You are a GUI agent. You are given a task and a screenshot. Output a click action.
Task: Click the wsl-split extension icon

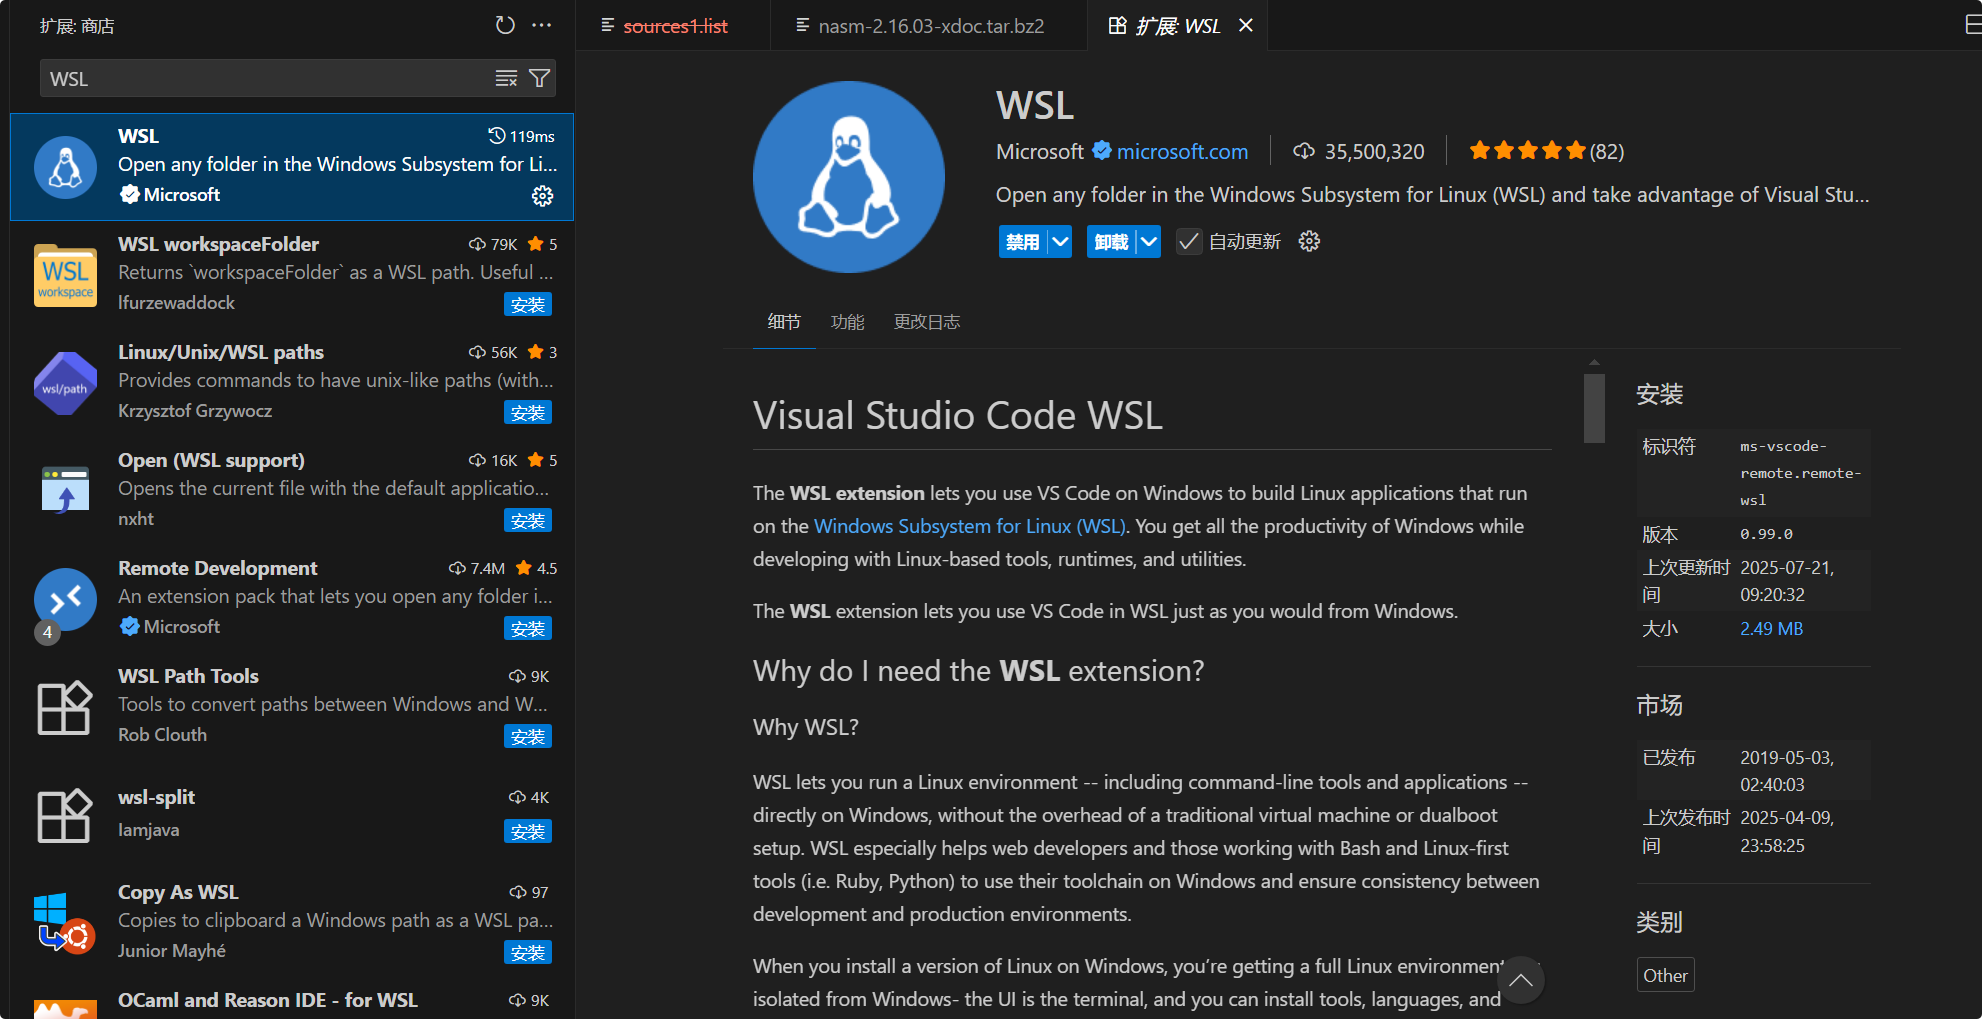[64, 815]
